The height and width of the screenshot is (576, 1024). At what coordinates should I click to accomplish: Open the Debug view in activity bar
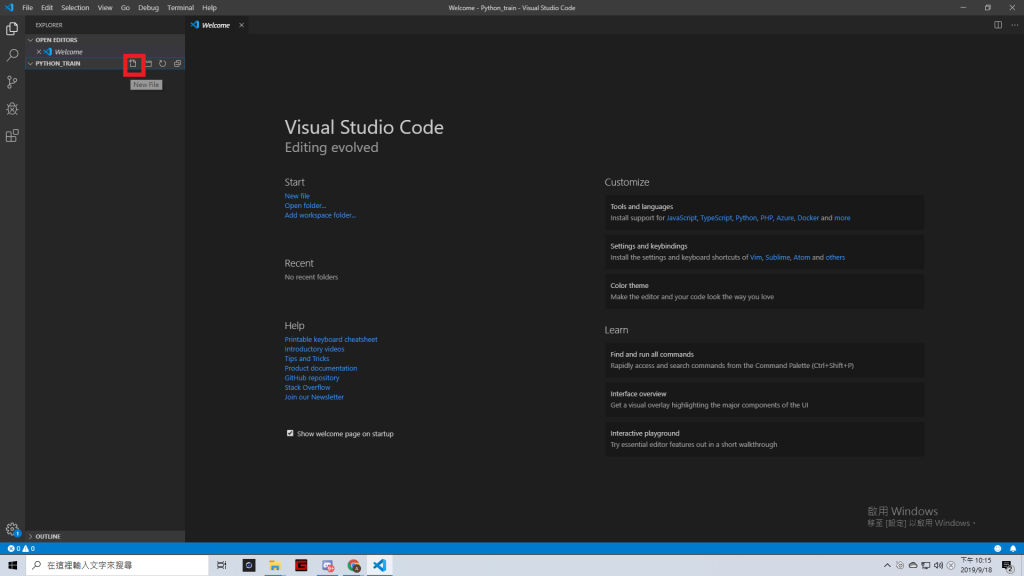12,109
